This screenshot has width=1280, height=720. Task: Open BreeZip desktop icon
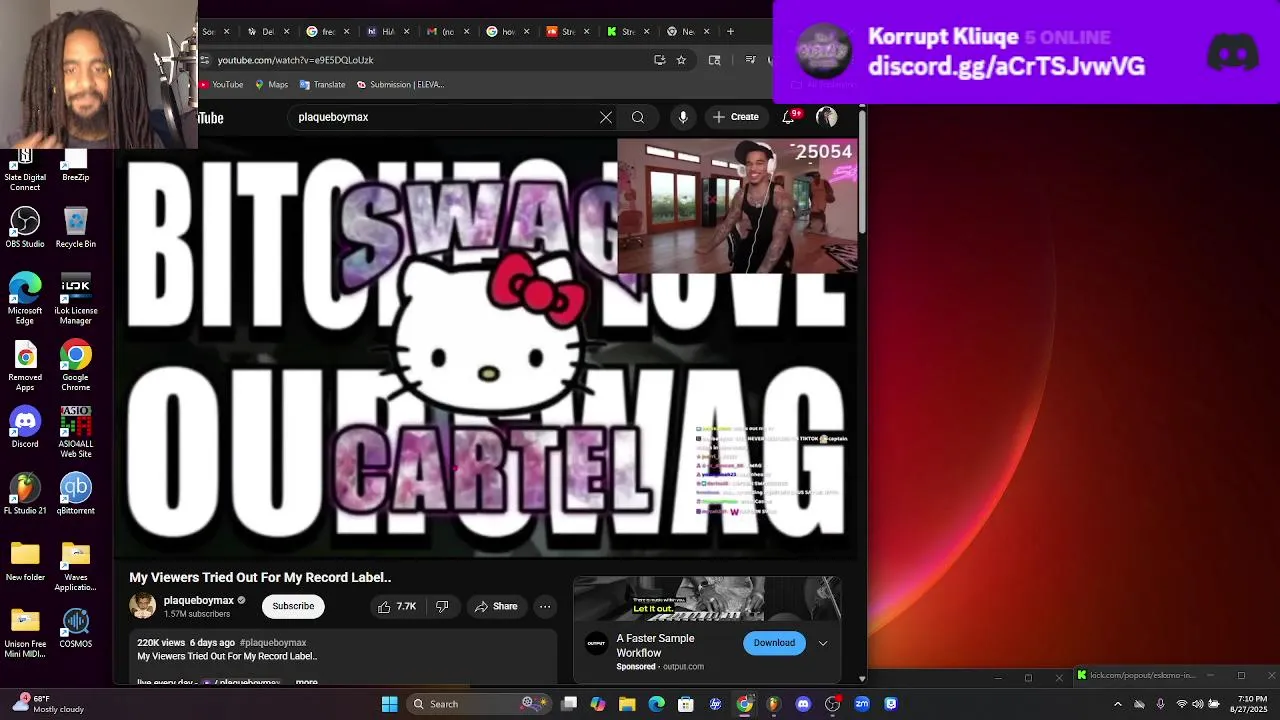[x=76, y=166]
